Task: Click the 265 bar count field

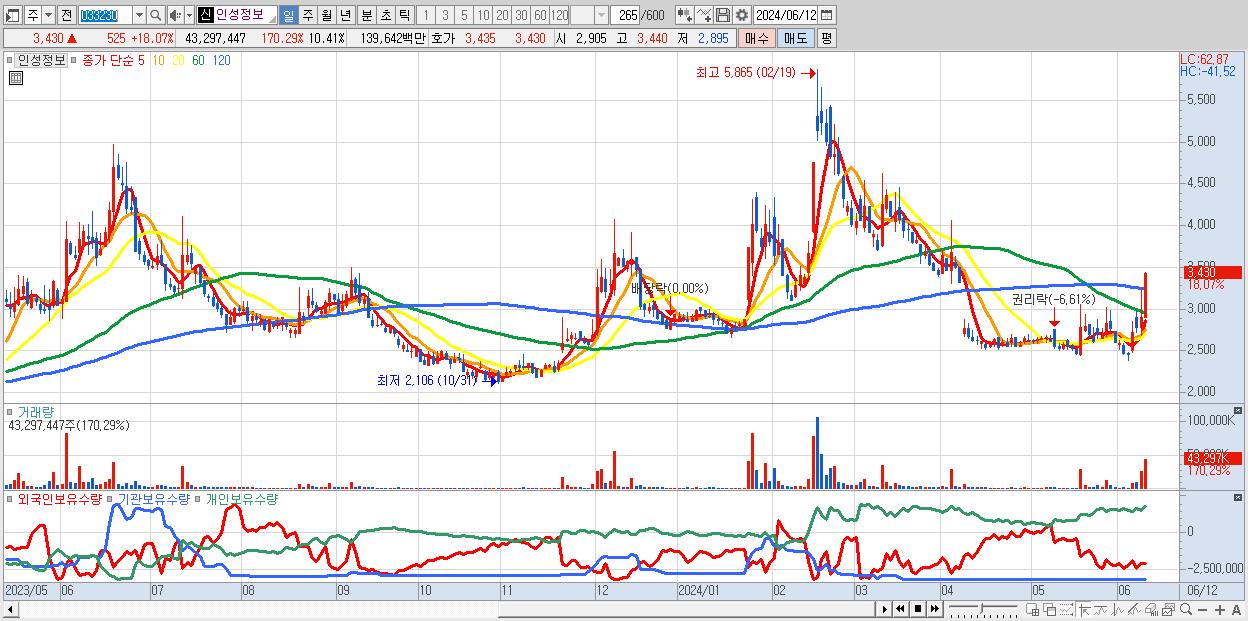Action: [x=626, y=15]
